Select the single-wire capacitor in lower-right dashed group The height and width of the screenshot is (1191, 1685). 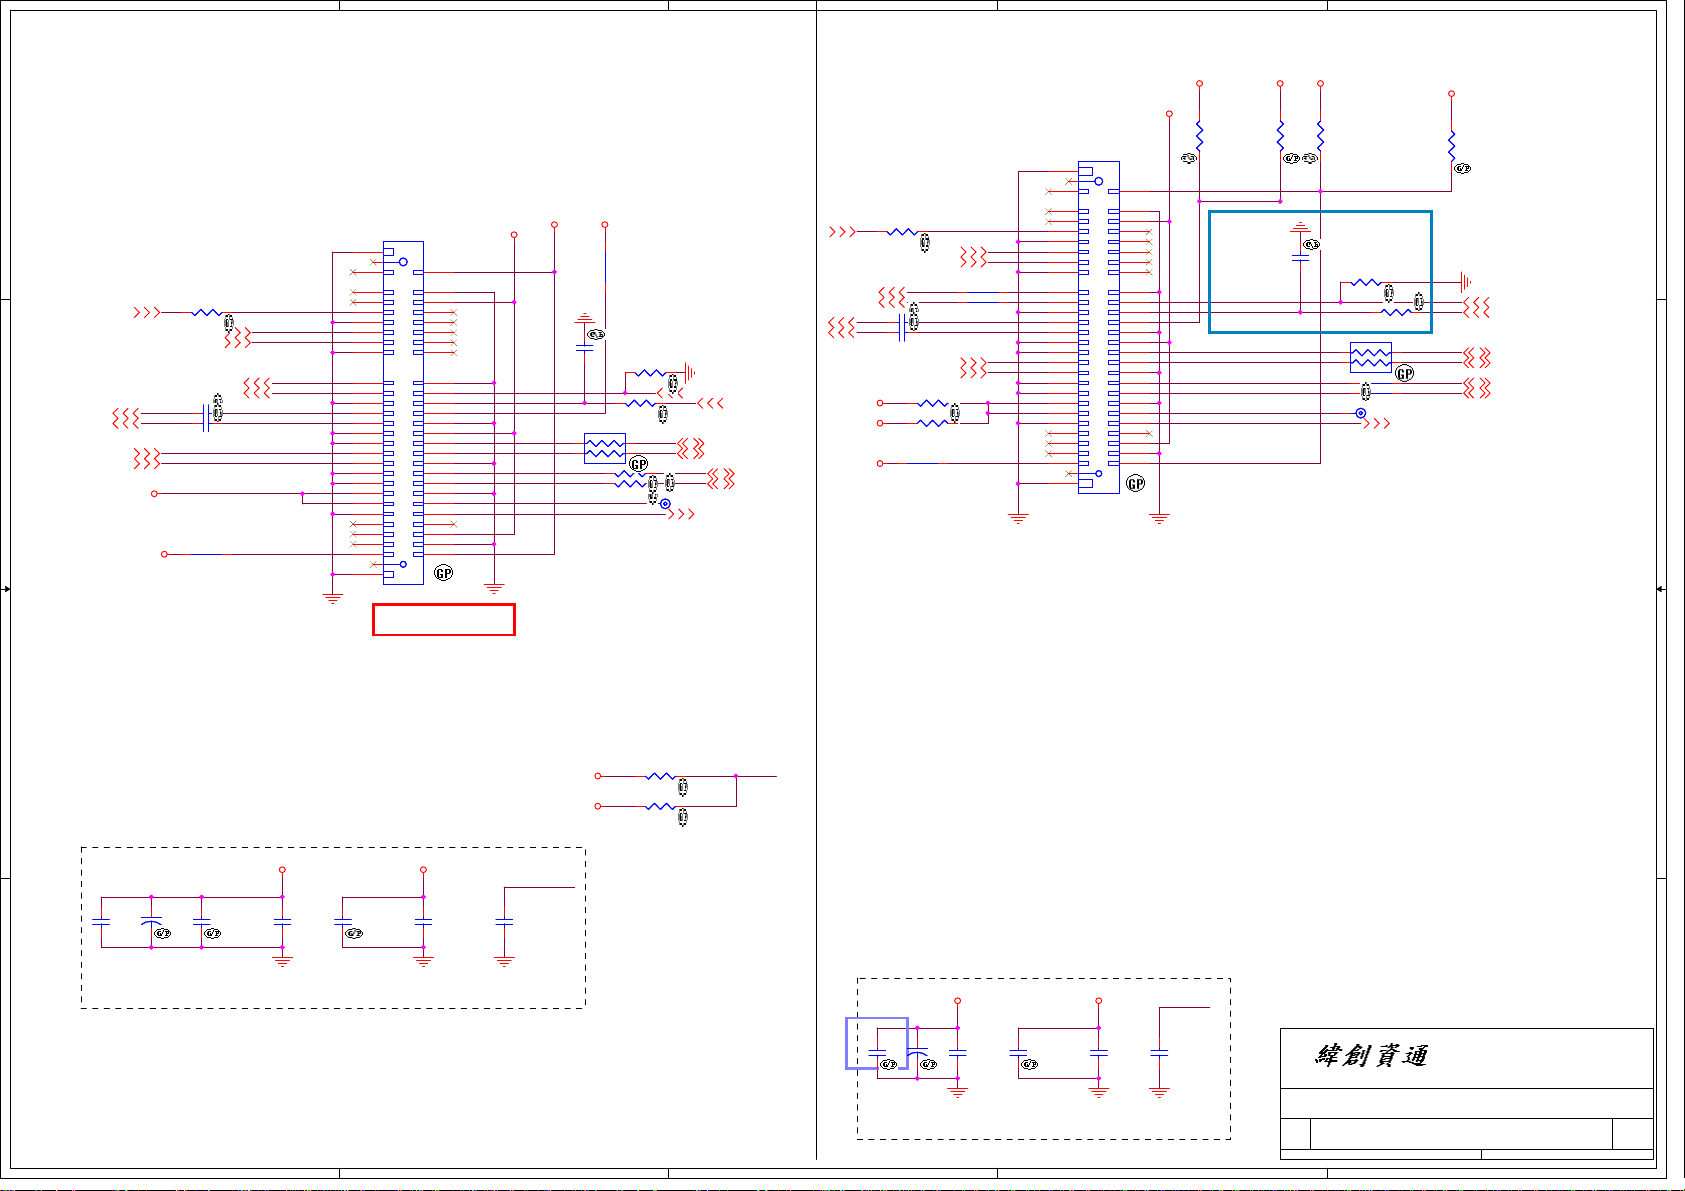pyautogui.click(x=1159, y=1052)
